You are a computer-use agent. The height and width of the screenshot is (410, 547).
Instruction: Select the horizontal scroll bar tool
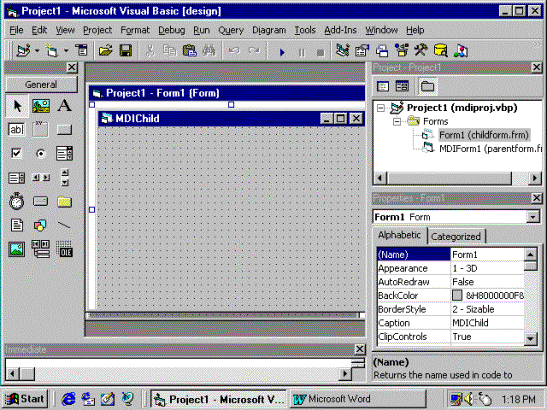tap(41, 177)
